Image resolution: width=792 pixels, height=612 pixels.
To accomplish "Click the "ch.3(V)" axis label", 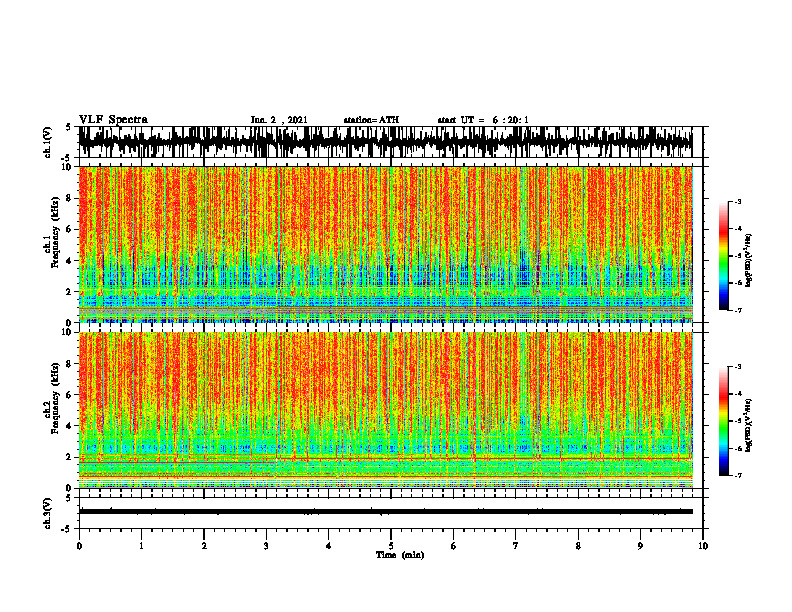I will pyautogui.click(x=48, y=513).
